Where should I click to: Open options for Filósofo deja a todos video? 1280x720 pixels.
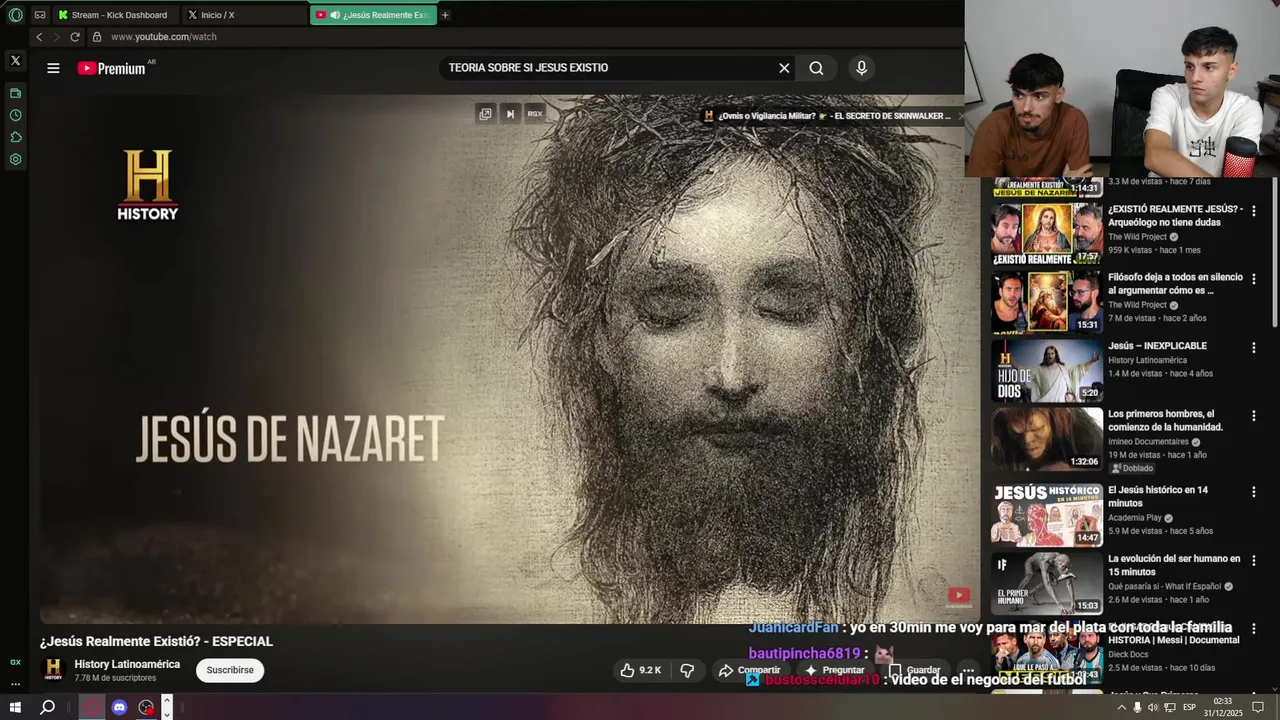[x=1253, y=279]
